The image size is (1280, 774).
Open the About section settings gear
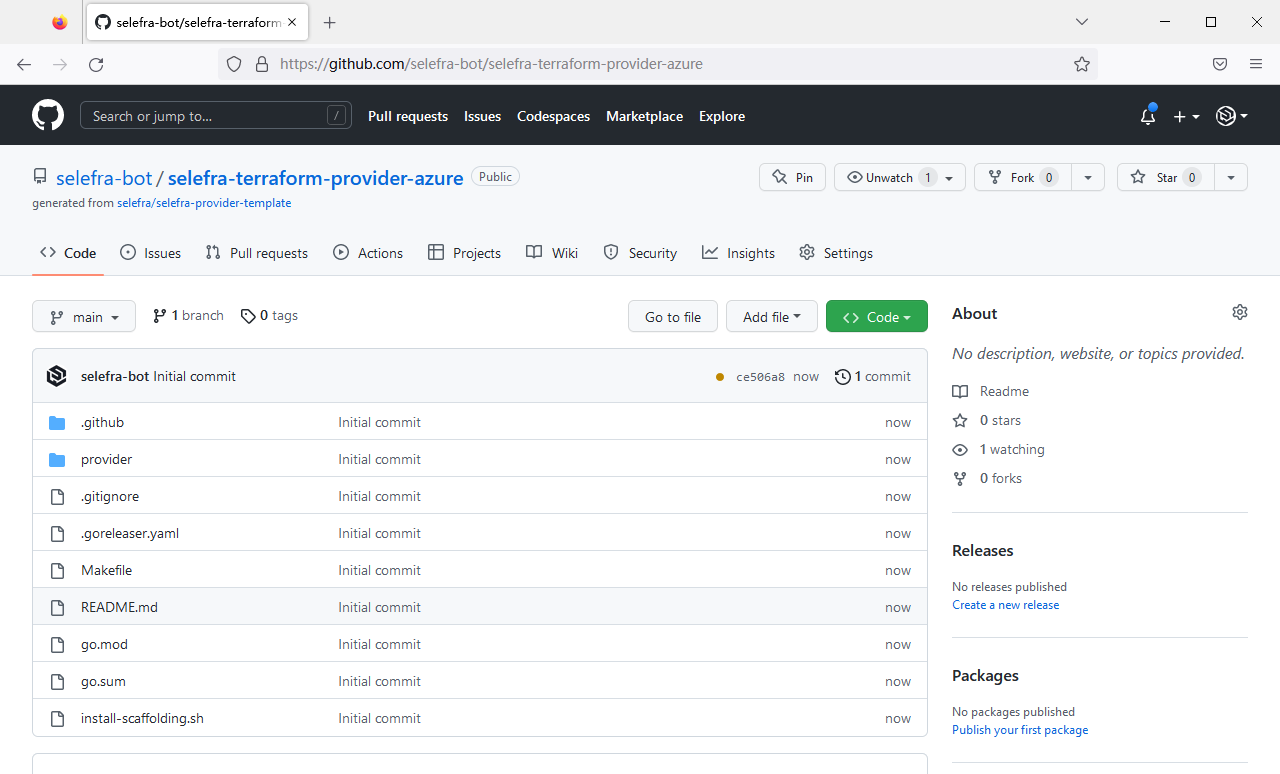(1240, 312)
